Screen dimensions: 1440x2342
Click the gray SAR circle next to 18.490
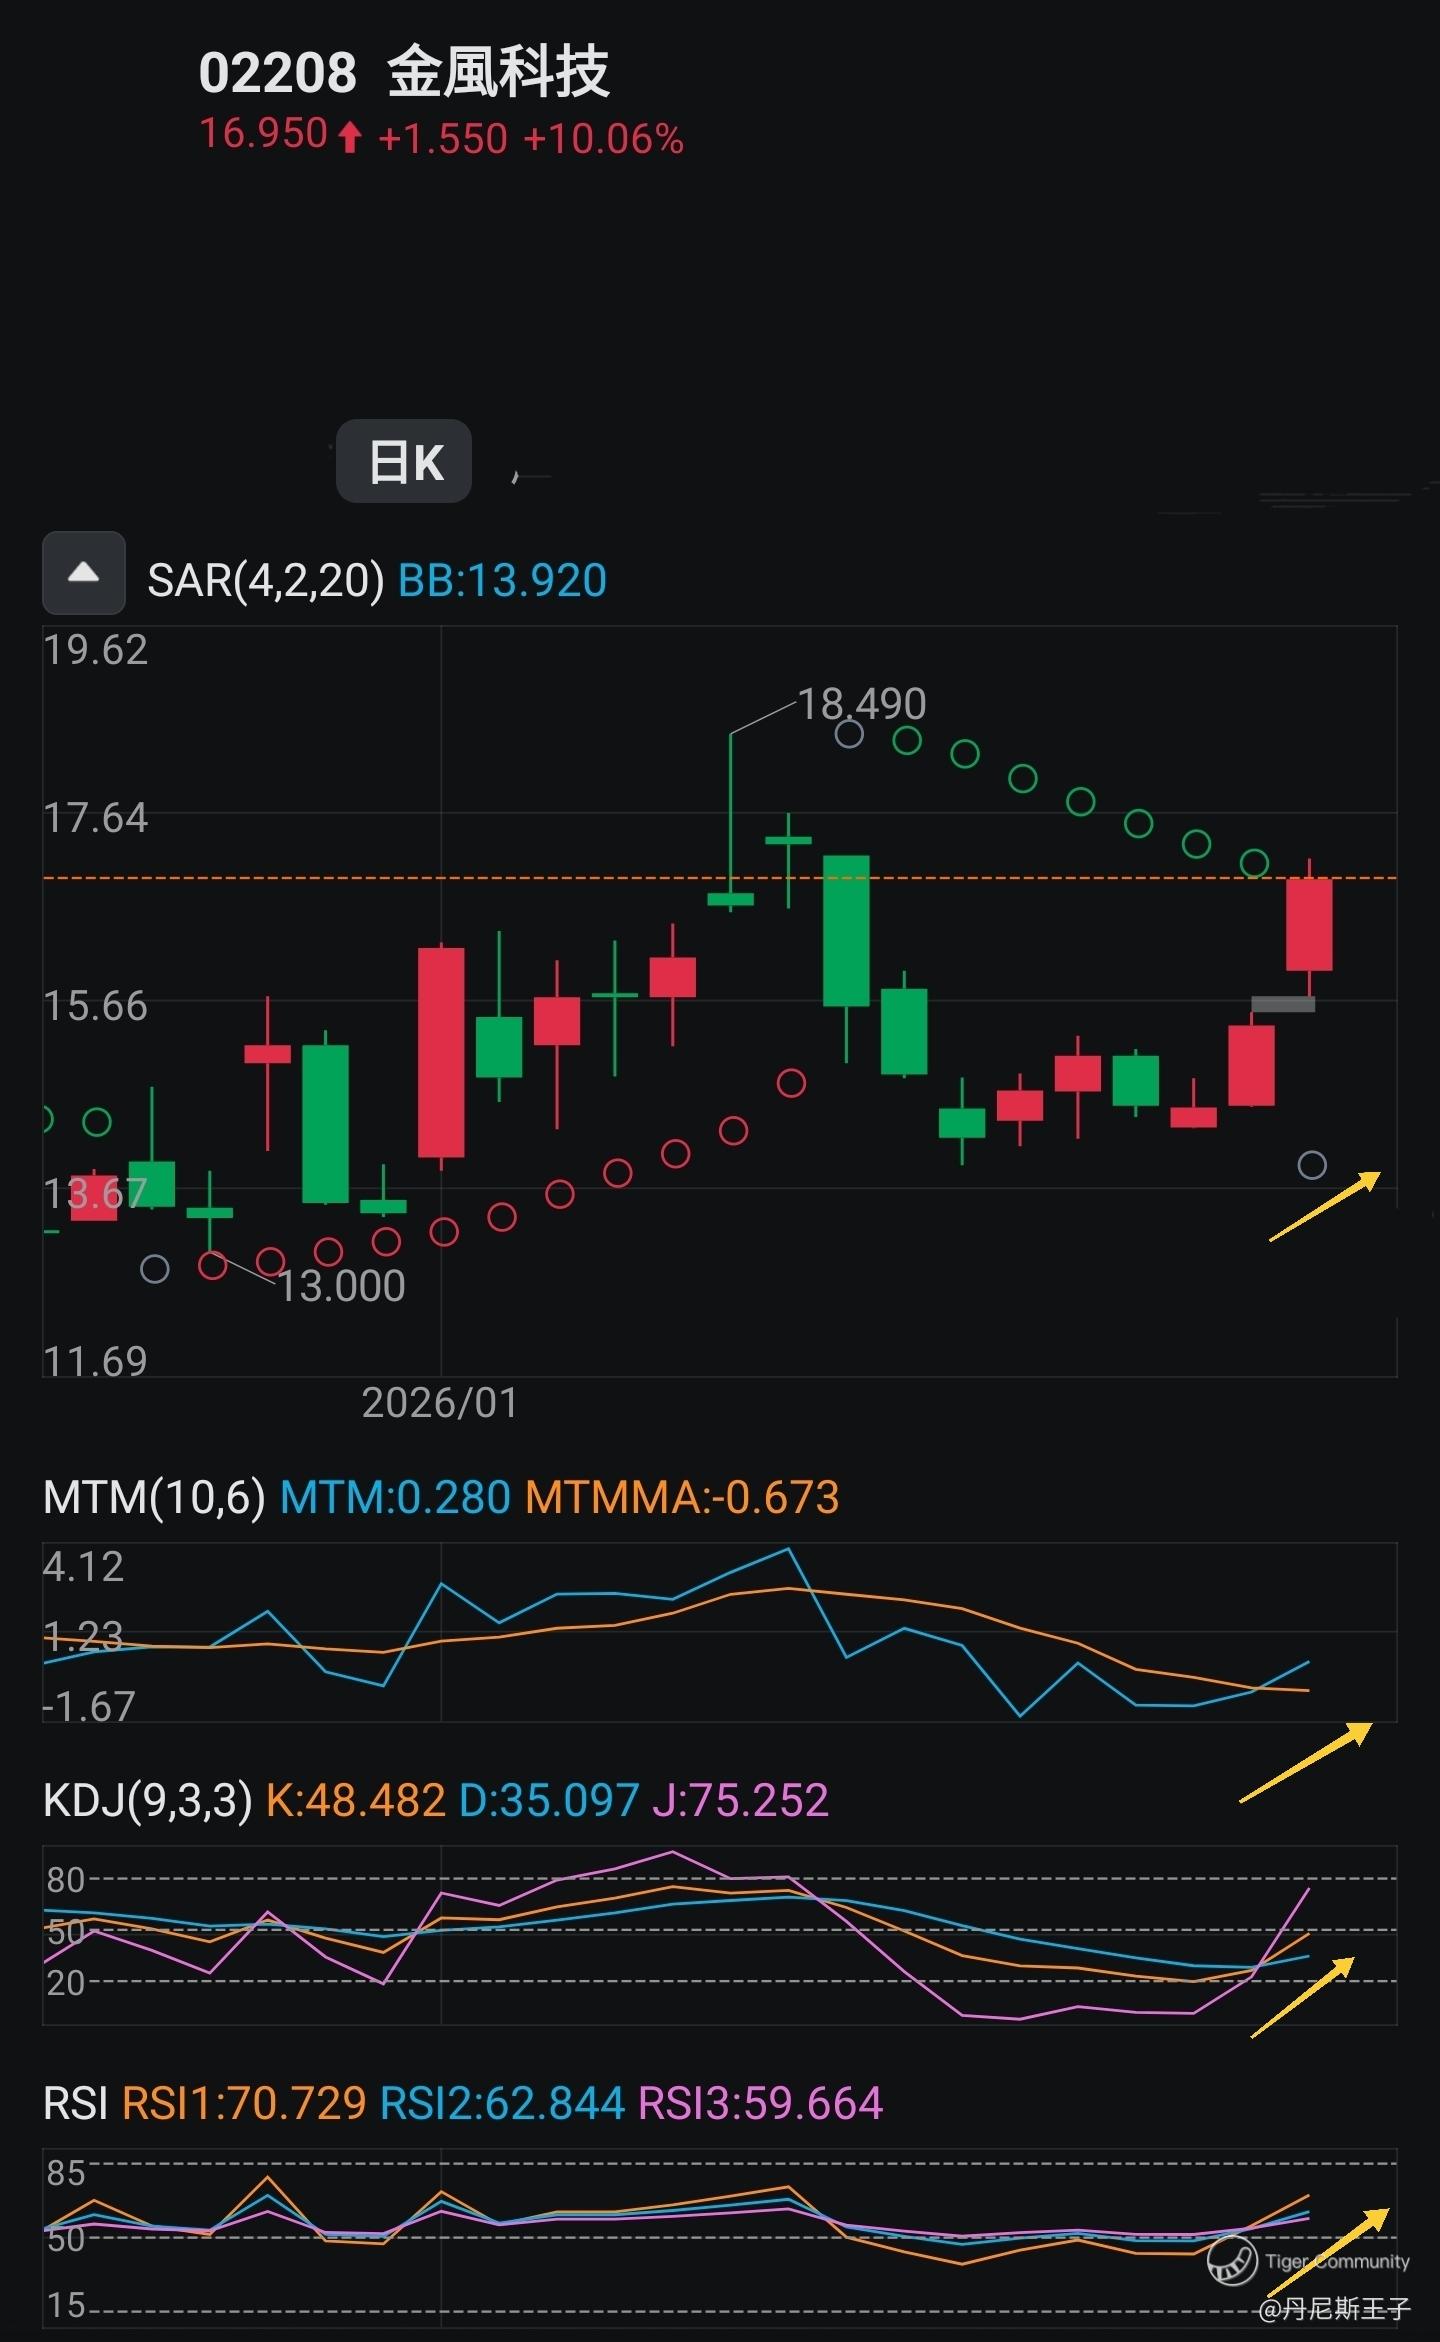[x=849, y=734]
